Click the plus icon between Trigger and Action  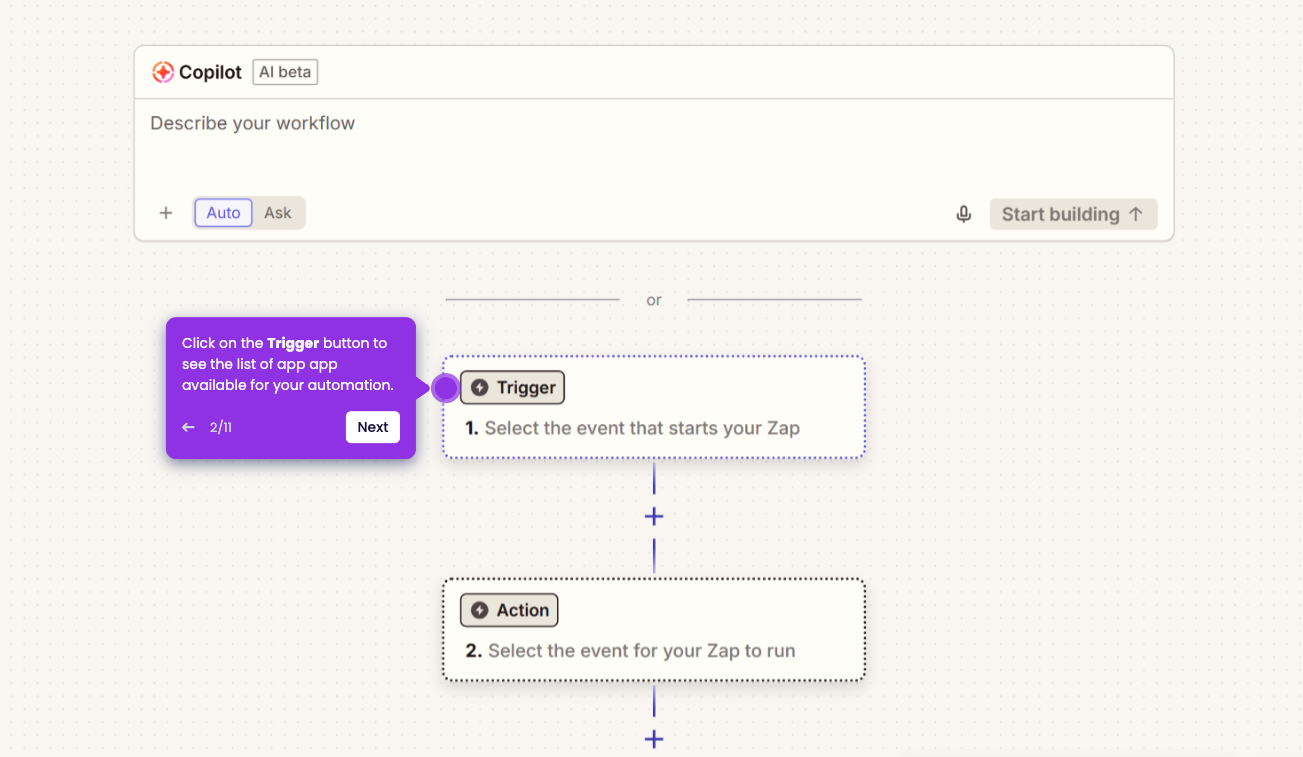click(x=654, y=517)
